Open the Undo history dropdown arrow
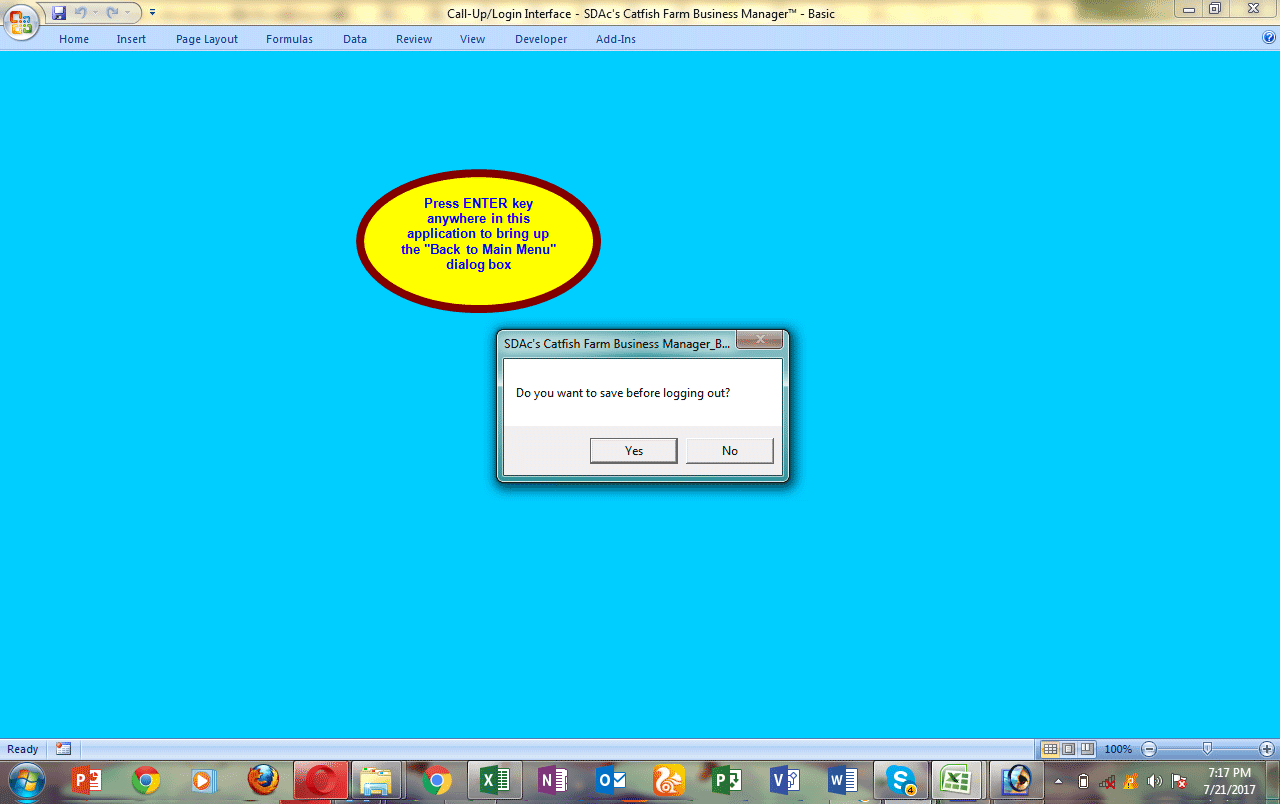This screenshot has height=804, width=1280. click(95, 13)
